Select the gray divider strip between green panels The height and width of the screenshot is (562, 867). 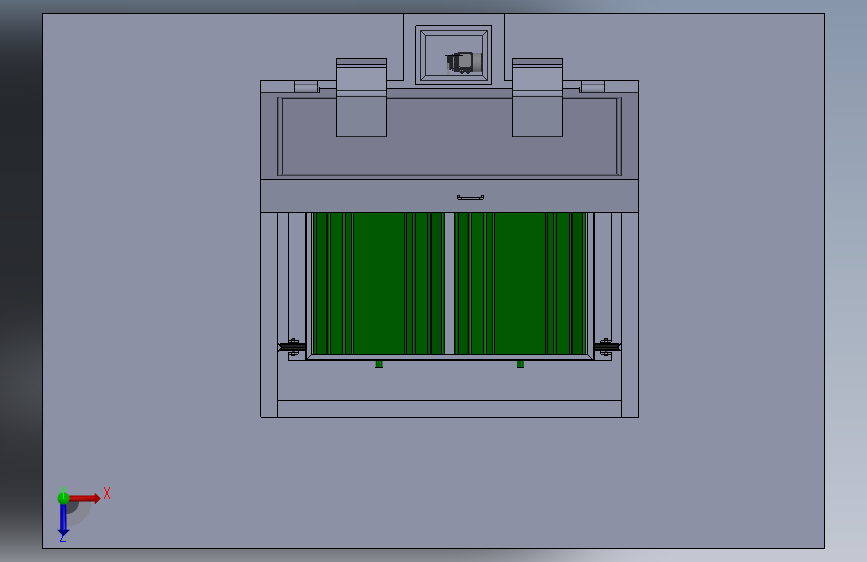click(450, 283)
